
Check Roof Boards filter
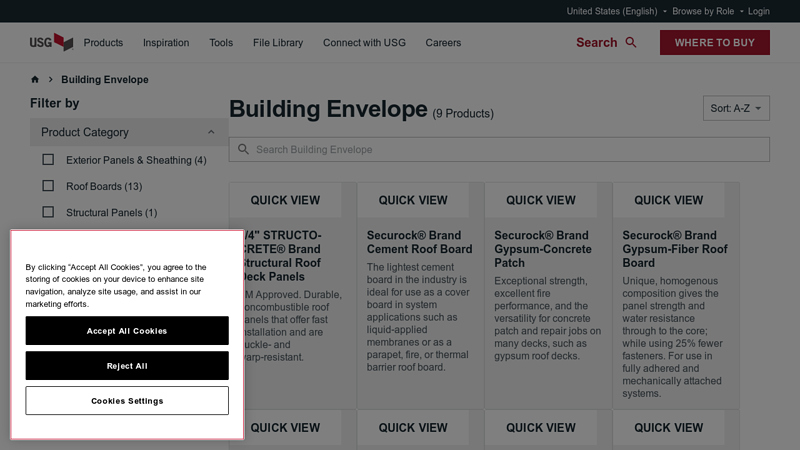[x=48, y=186]
